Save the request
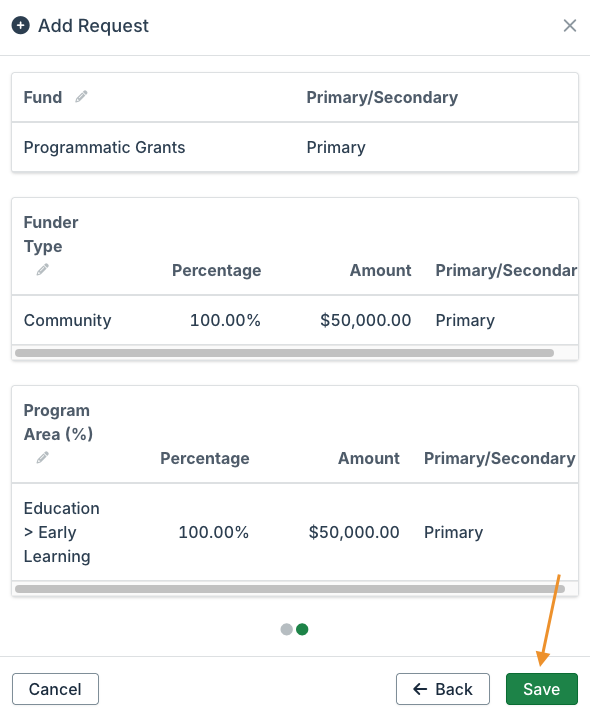This screenshot has height=716, width=590. pos(542,689)
